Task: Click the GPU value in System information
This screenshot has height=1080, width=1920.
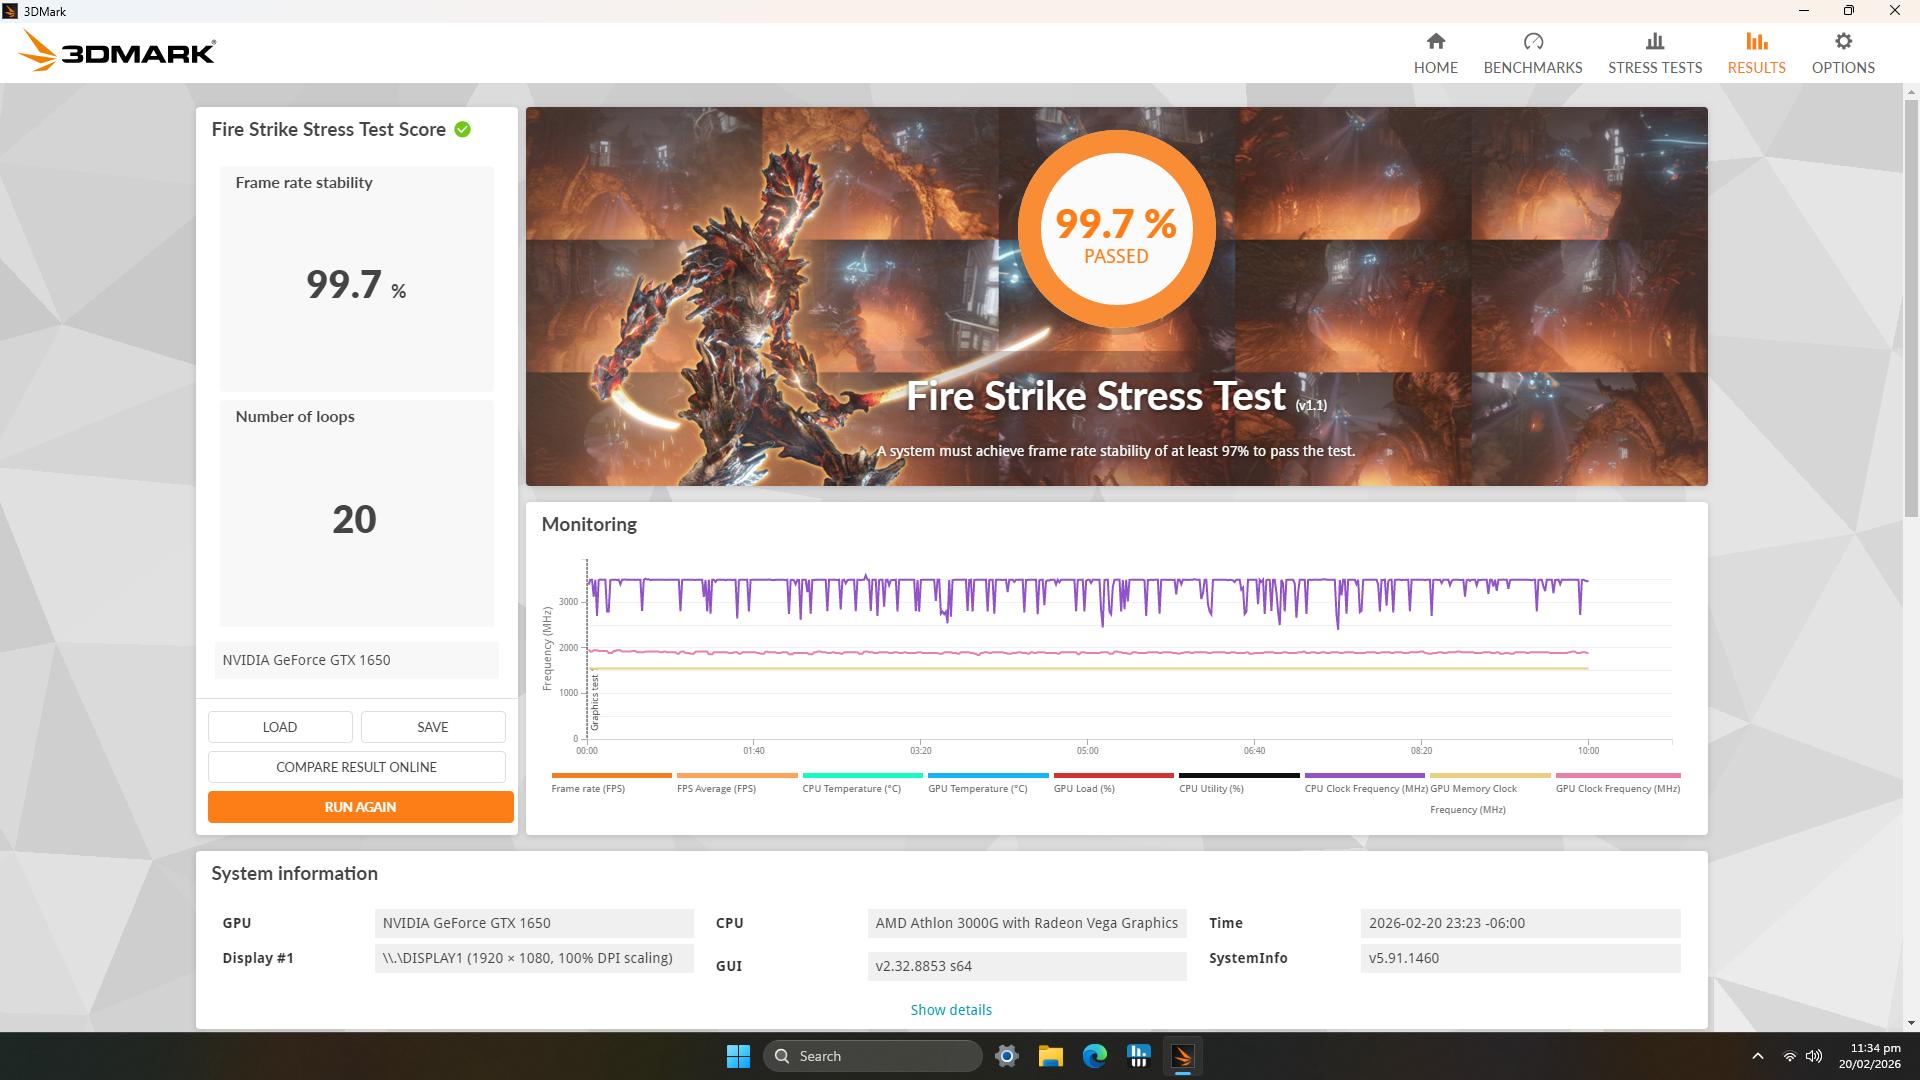Action: point(534,923)
